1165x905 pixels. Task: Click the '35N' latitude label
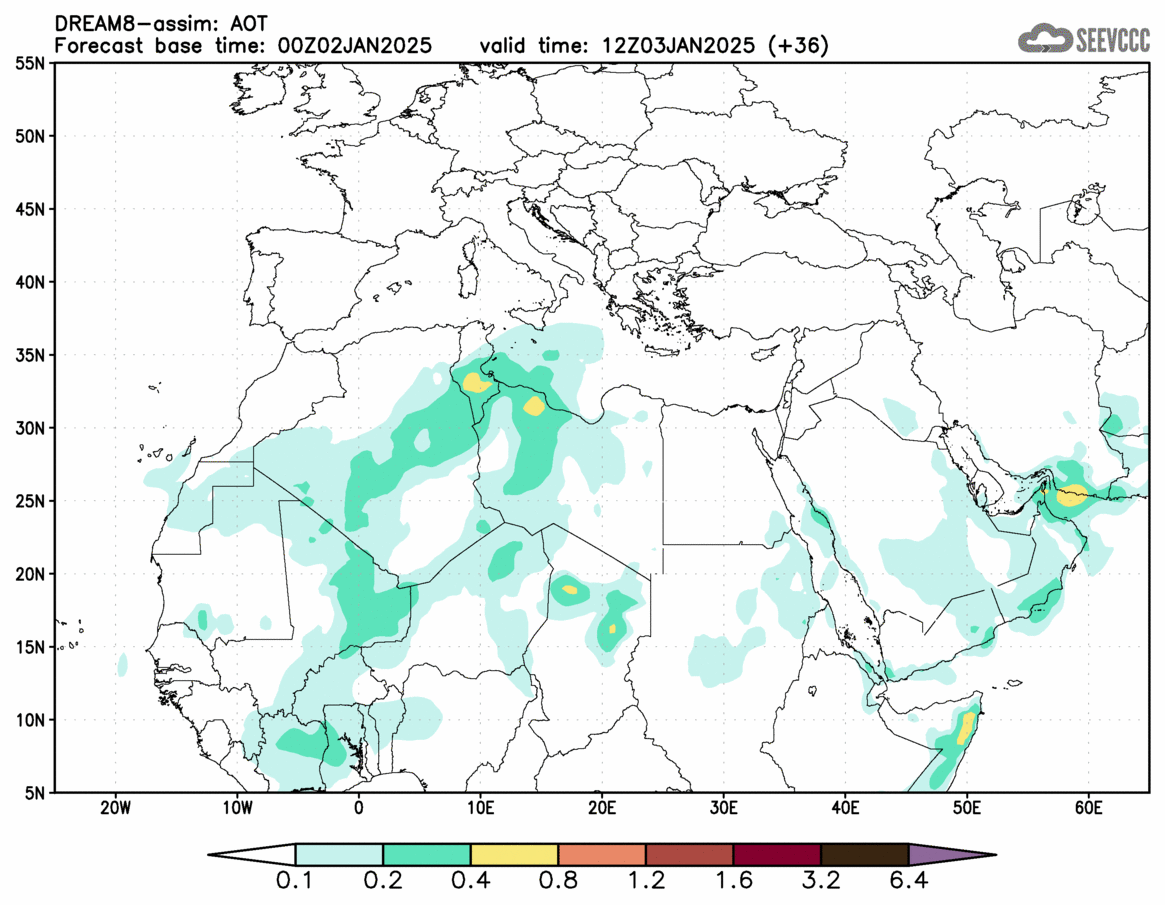pos(30,355)
